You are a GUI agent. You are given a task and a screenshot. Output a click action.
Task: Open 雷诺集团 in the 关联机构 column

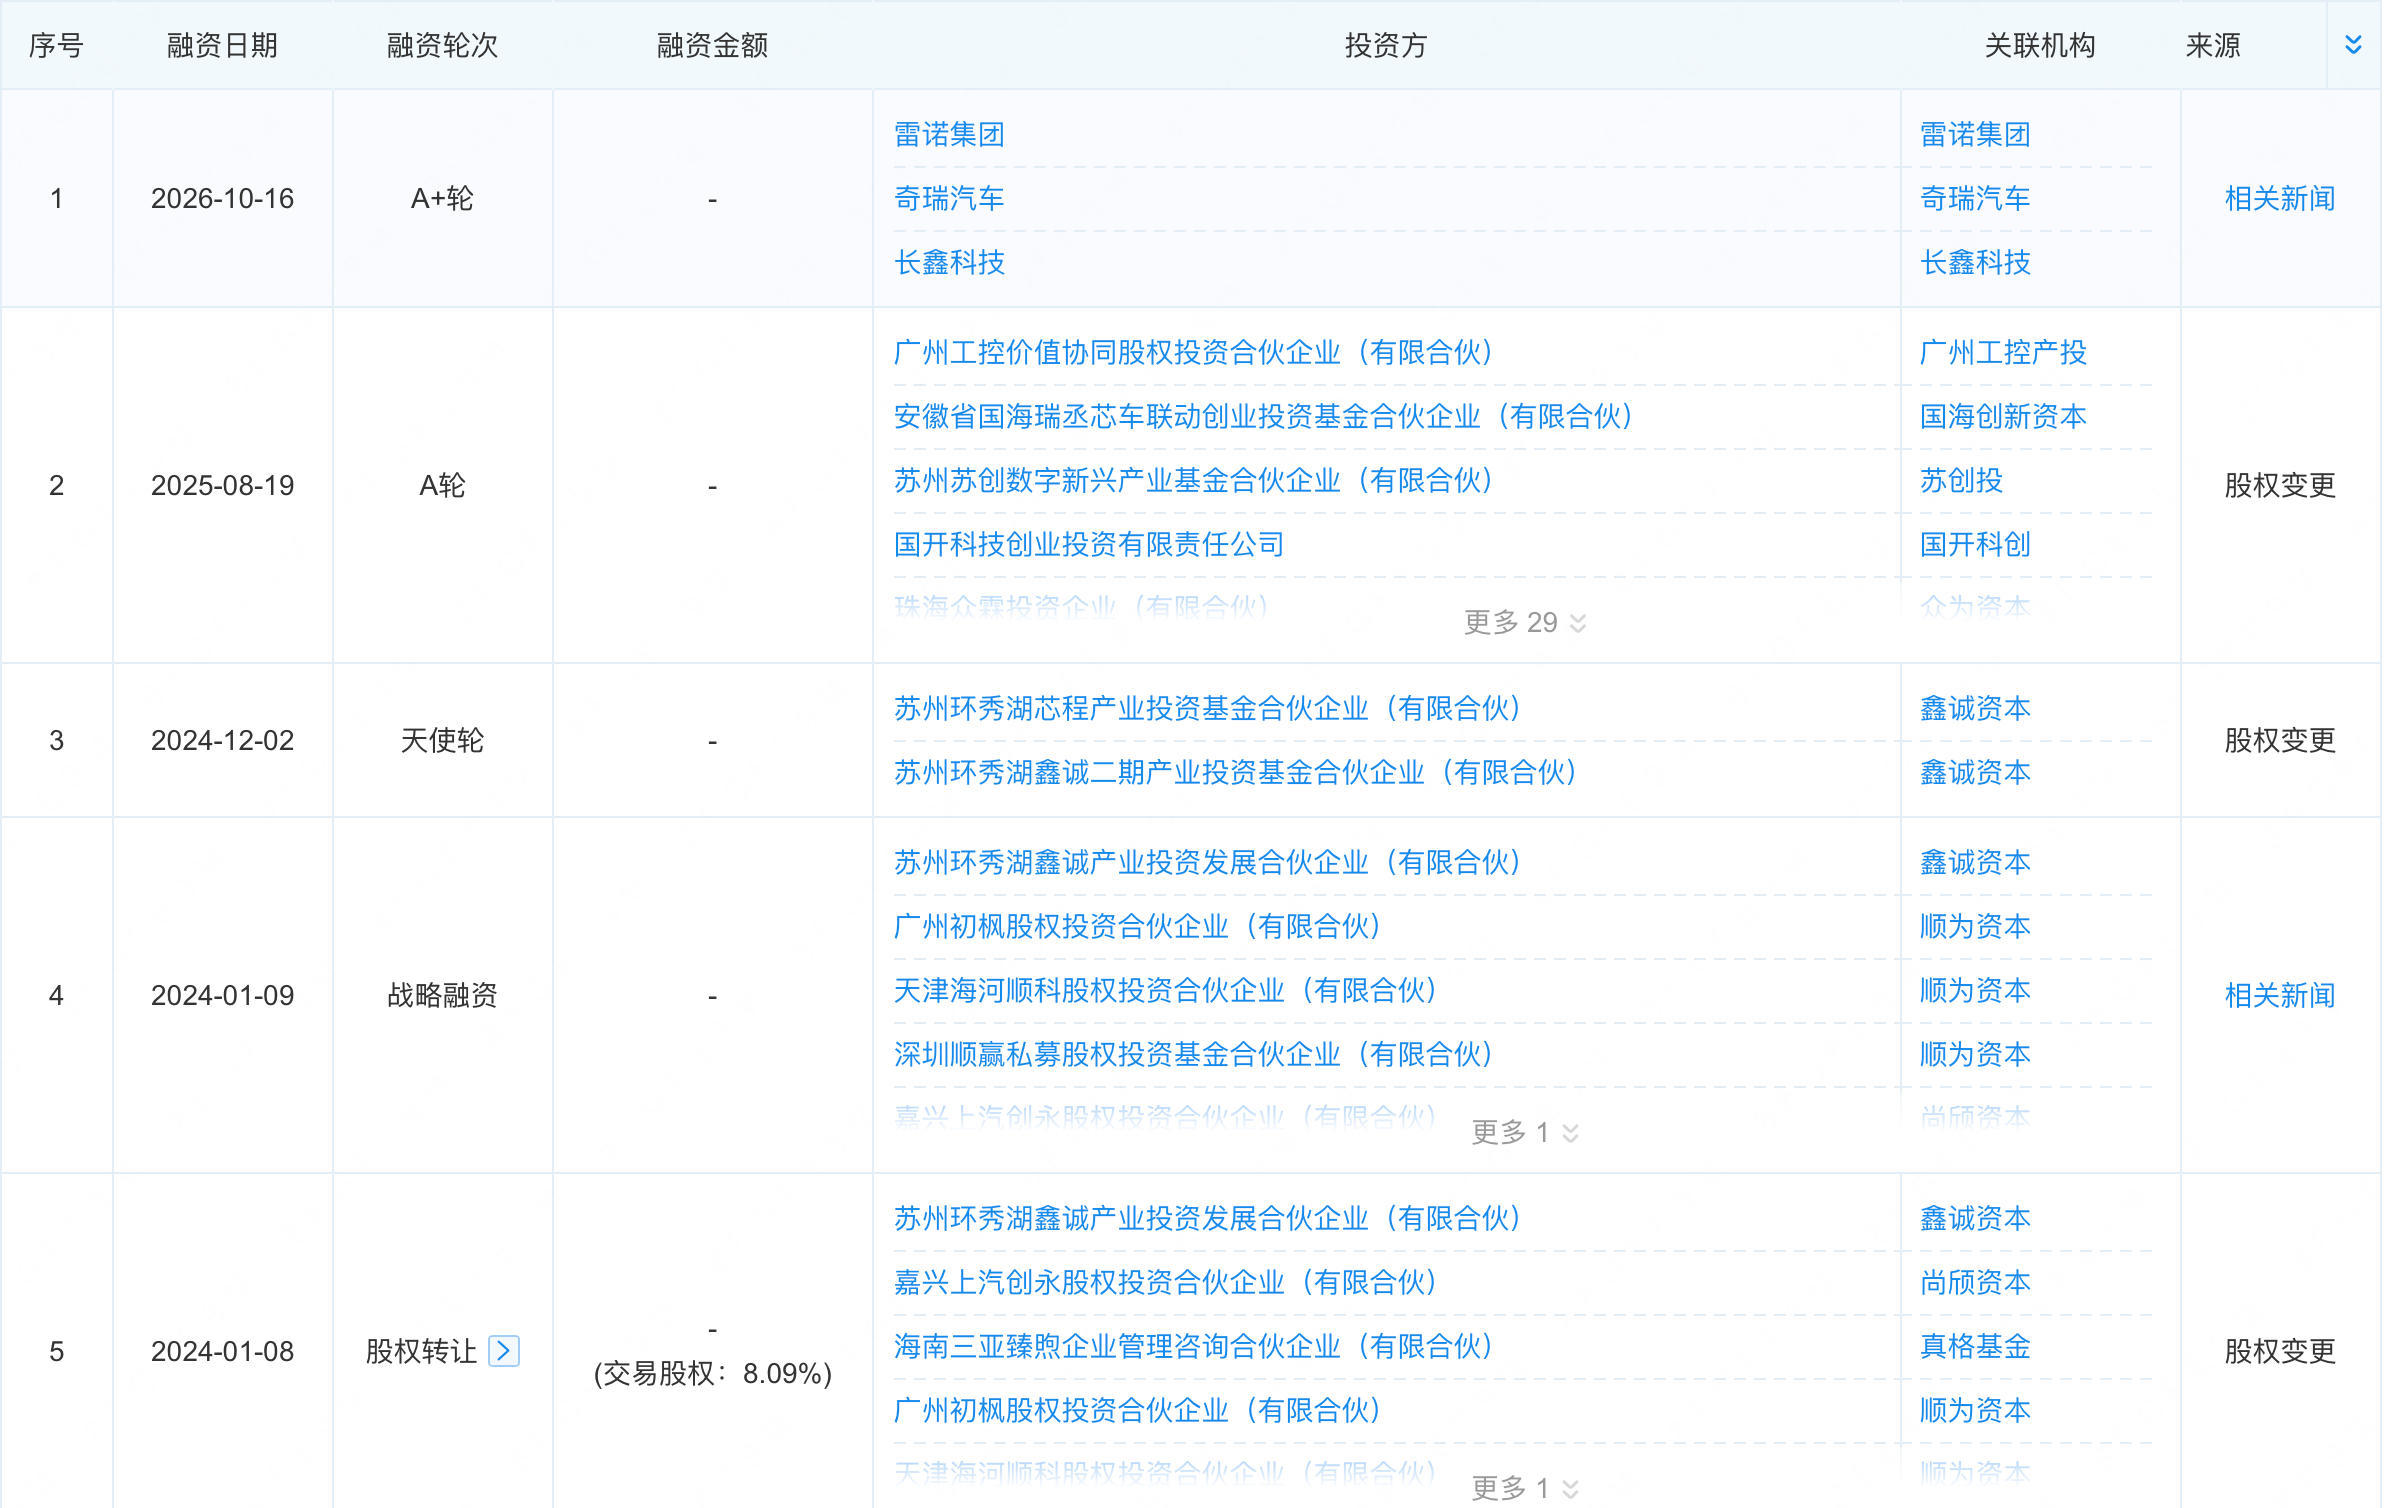click(x=1975, y=134)
